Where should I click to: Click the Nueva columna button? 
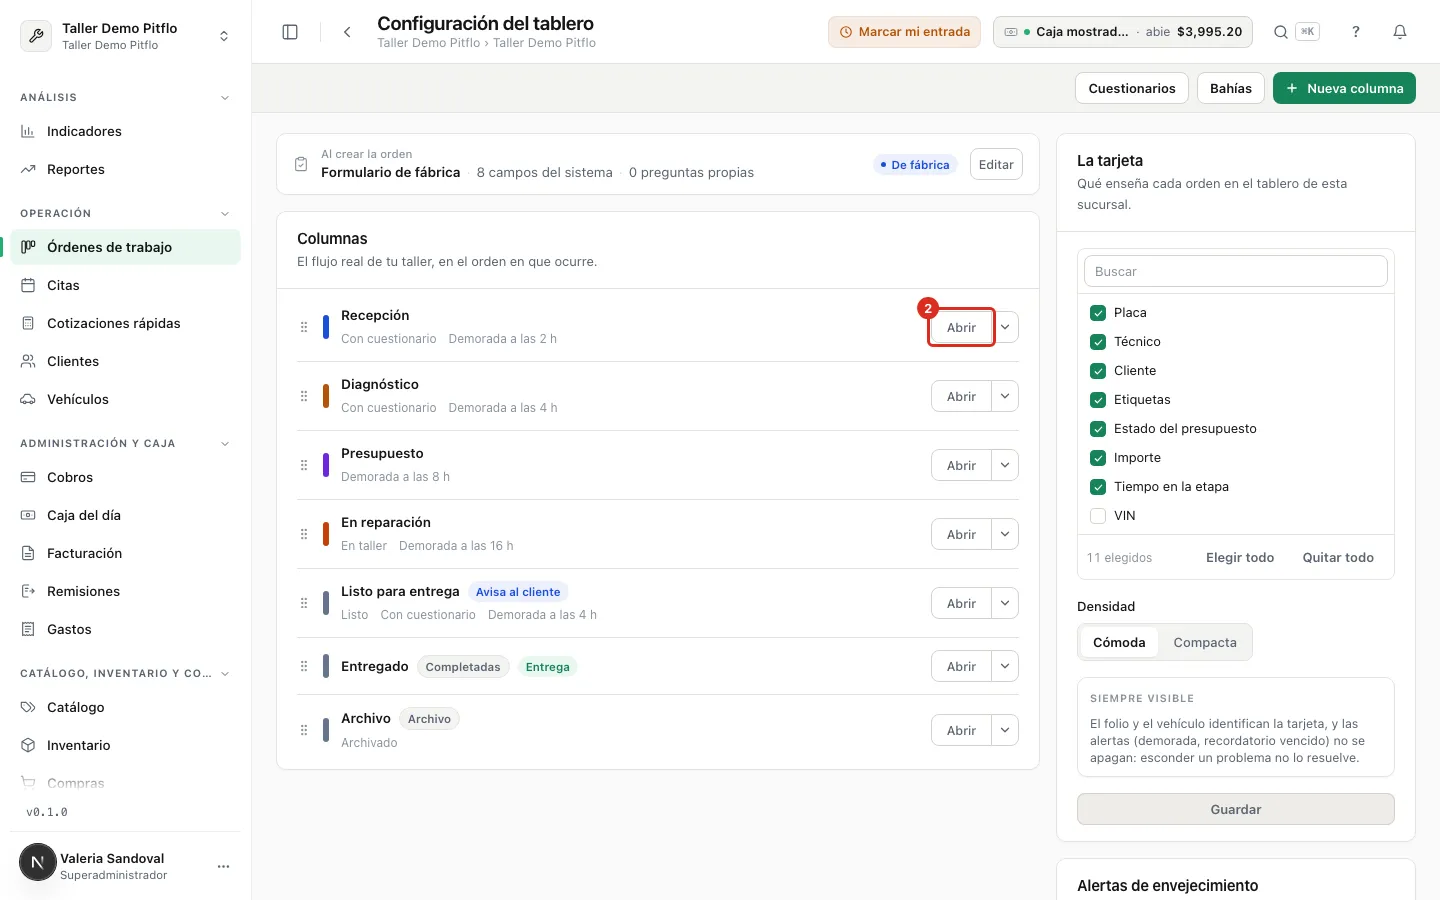tap(1344, 88)
